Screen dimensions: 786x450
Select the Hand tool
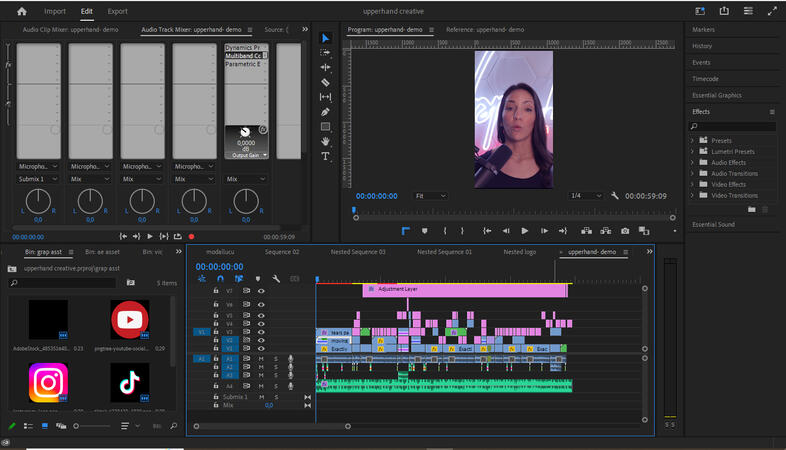(x=325, y=142)
